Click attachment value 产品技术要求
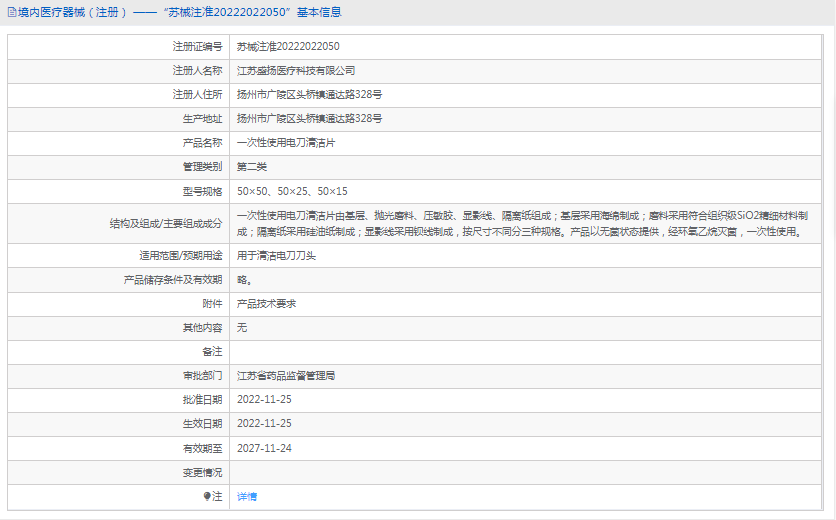The height and width of the screenshot is (520, 836). coord(266,303)
